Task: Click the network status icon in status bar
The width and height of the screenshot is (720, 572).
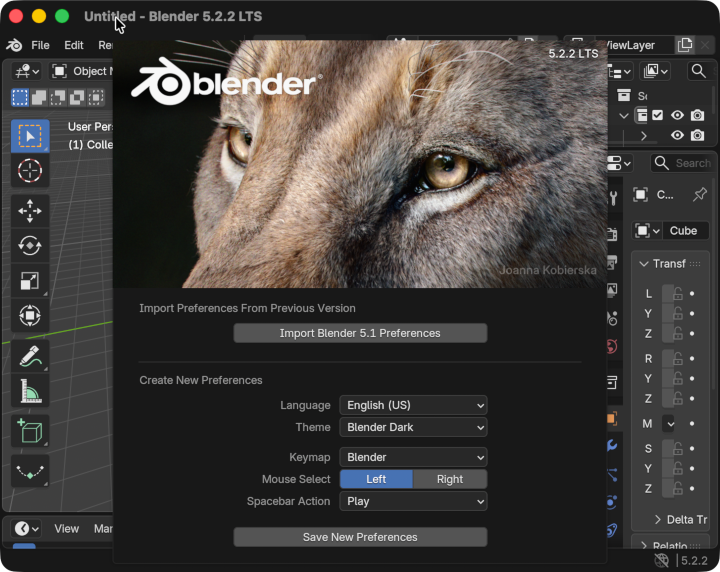Action: 662,561
